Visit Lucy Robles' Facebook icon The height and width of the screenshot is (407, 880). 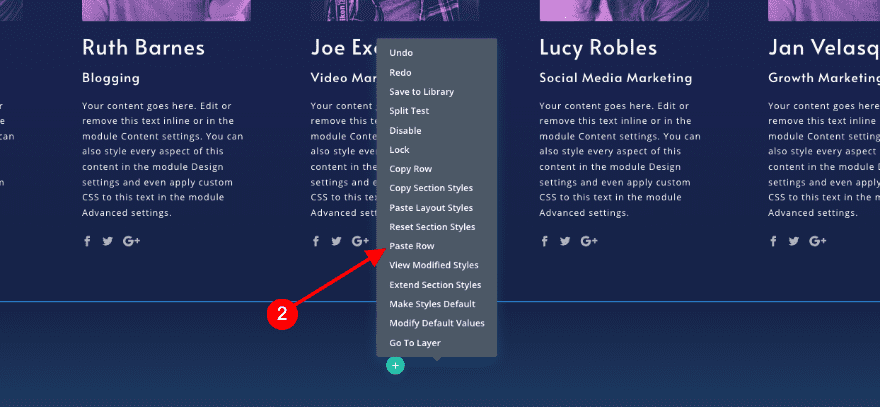544,241
